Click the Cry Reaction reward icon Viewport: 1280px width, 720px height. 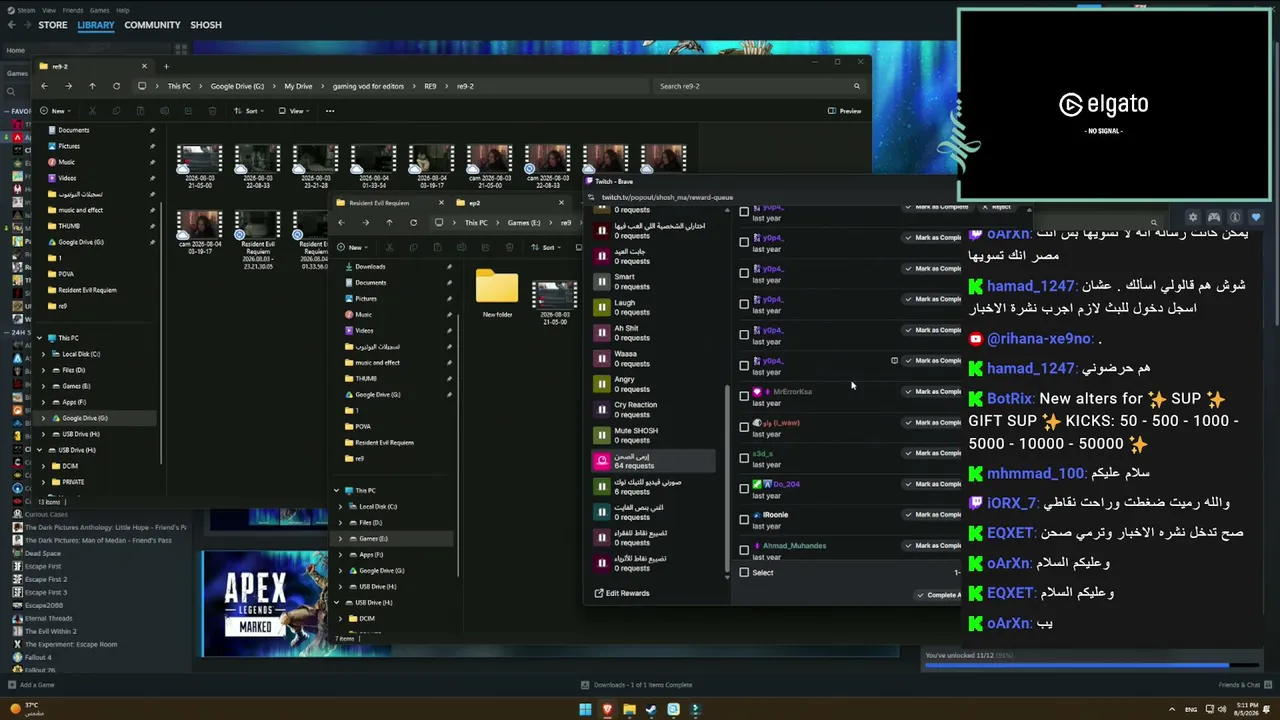point(601,409)
